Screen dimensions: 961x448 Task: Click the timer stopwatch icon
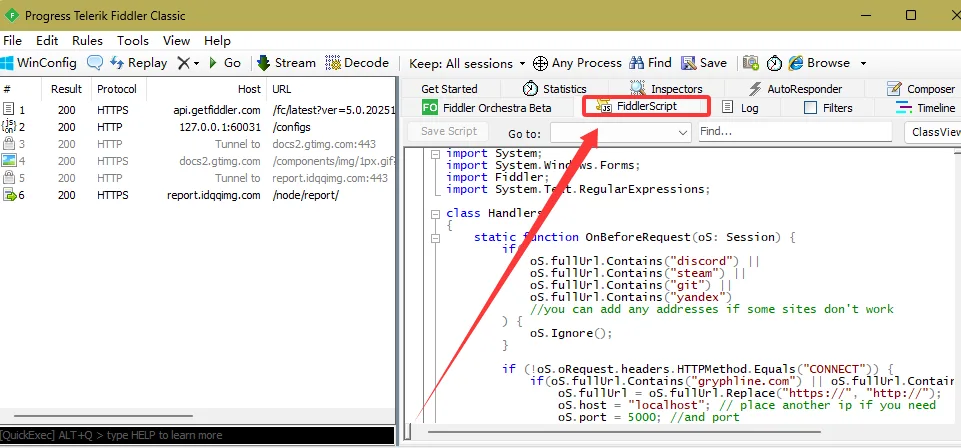click(x=775, y=63)
